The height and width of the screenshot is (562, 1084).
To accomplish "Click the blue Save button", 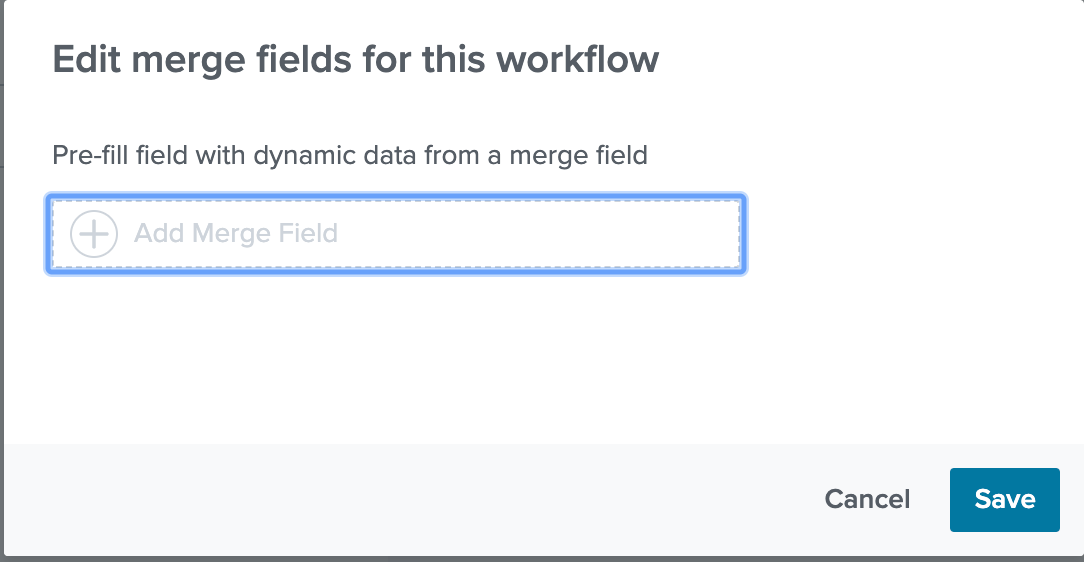I will tap(1004, 499).
